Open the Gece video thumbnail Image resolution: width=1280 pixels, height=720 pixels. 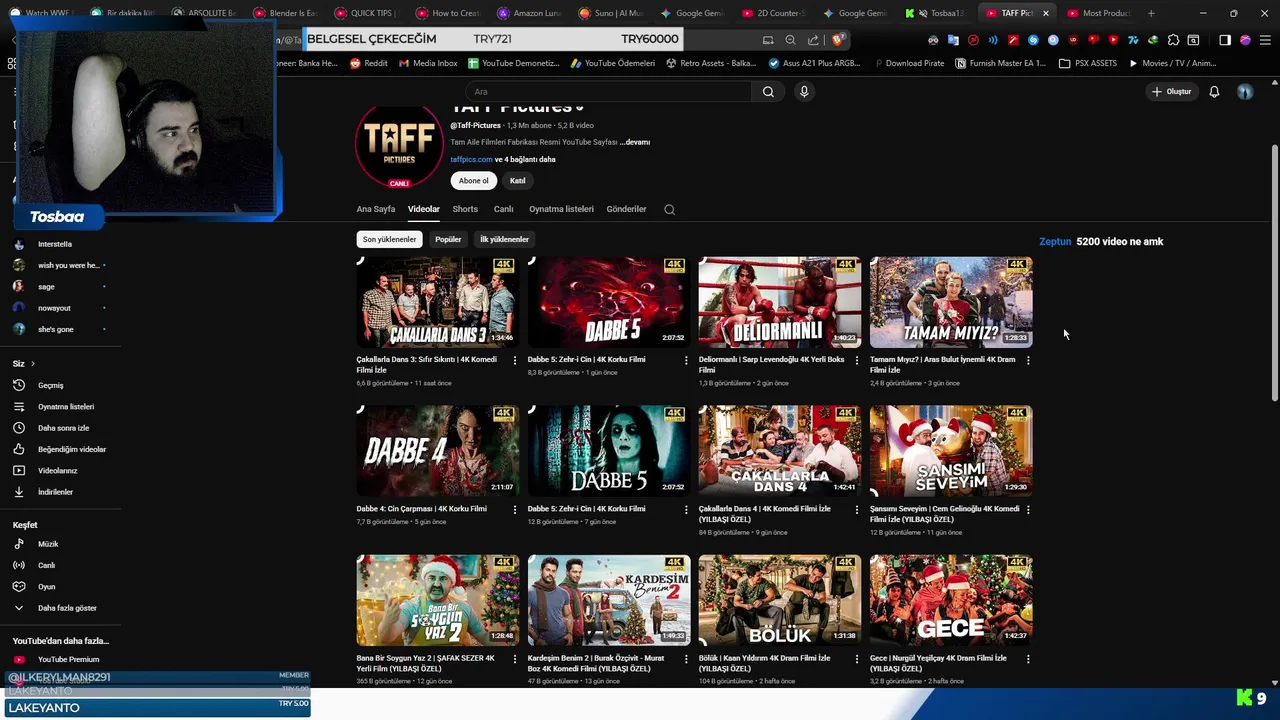951,600
